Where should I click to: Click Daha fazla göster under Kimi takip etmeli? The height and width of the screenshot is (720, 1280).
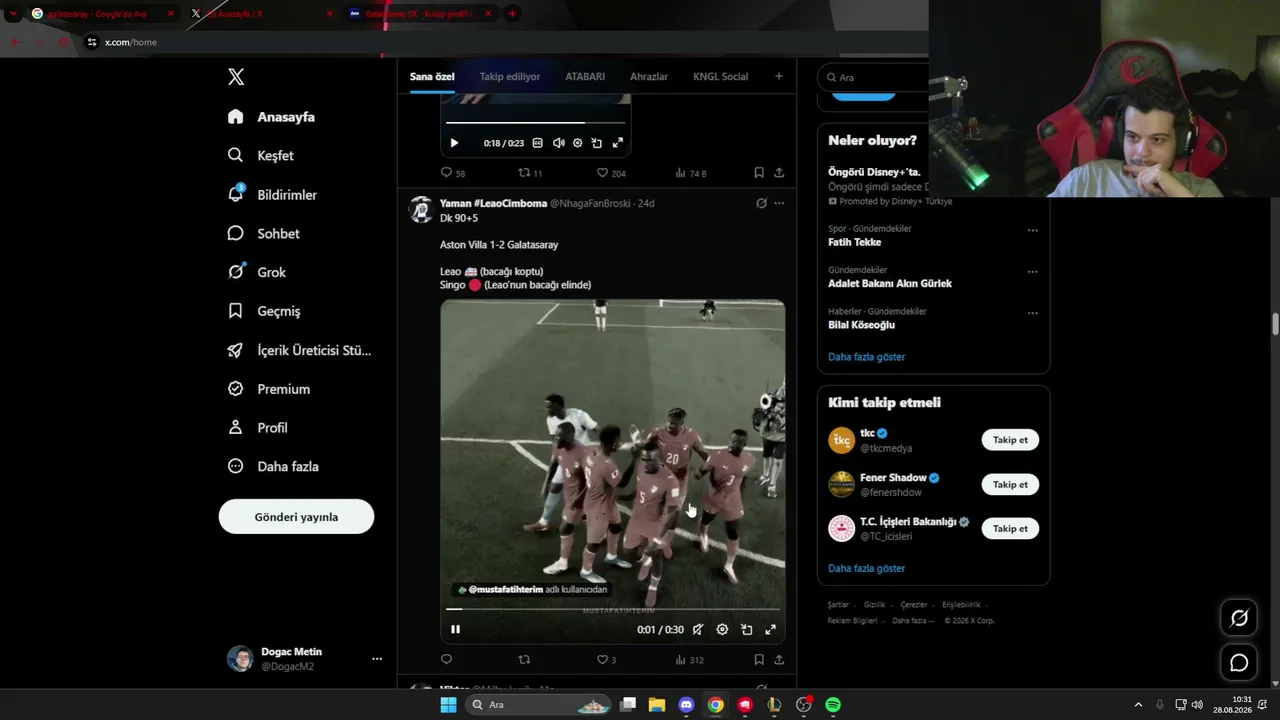(866, 568)
